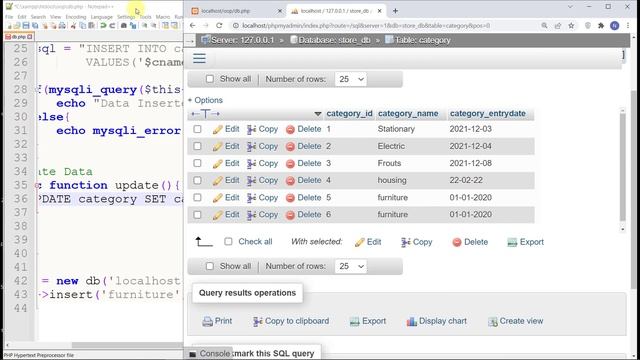Click the Print icon in Notepad++ toolbar

pos(62,26)
